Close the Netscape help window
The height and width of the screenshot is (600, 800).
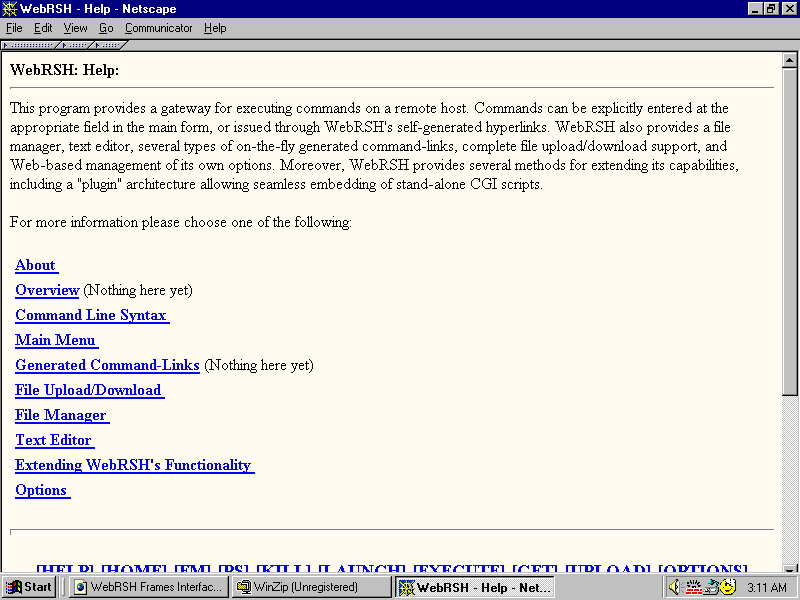[x=789, y=9]
